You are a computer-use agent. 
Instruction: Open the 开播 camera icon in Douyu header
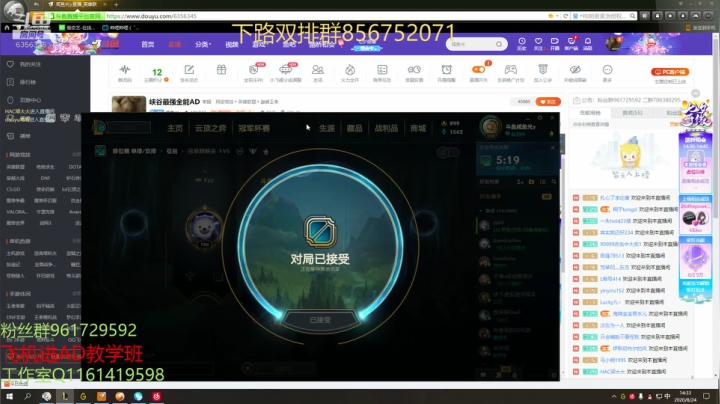pos(555,43)
